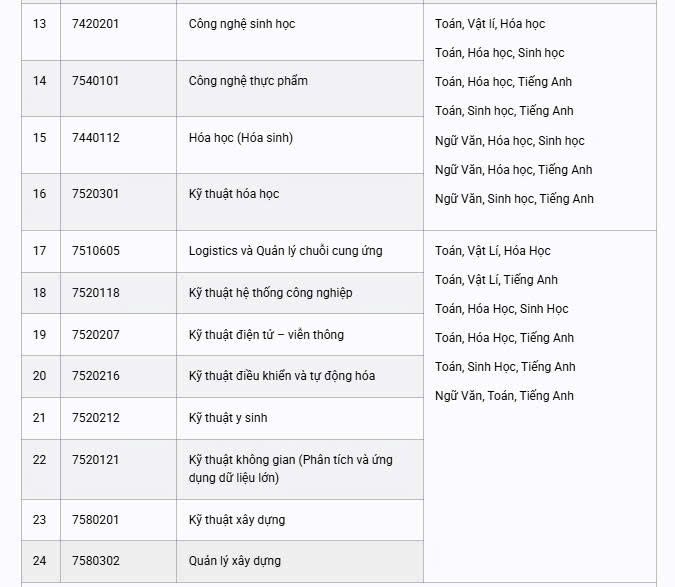
Task: Select Kỹ thuật điều khiển và tự động hóa
Action: coord(282,376)
